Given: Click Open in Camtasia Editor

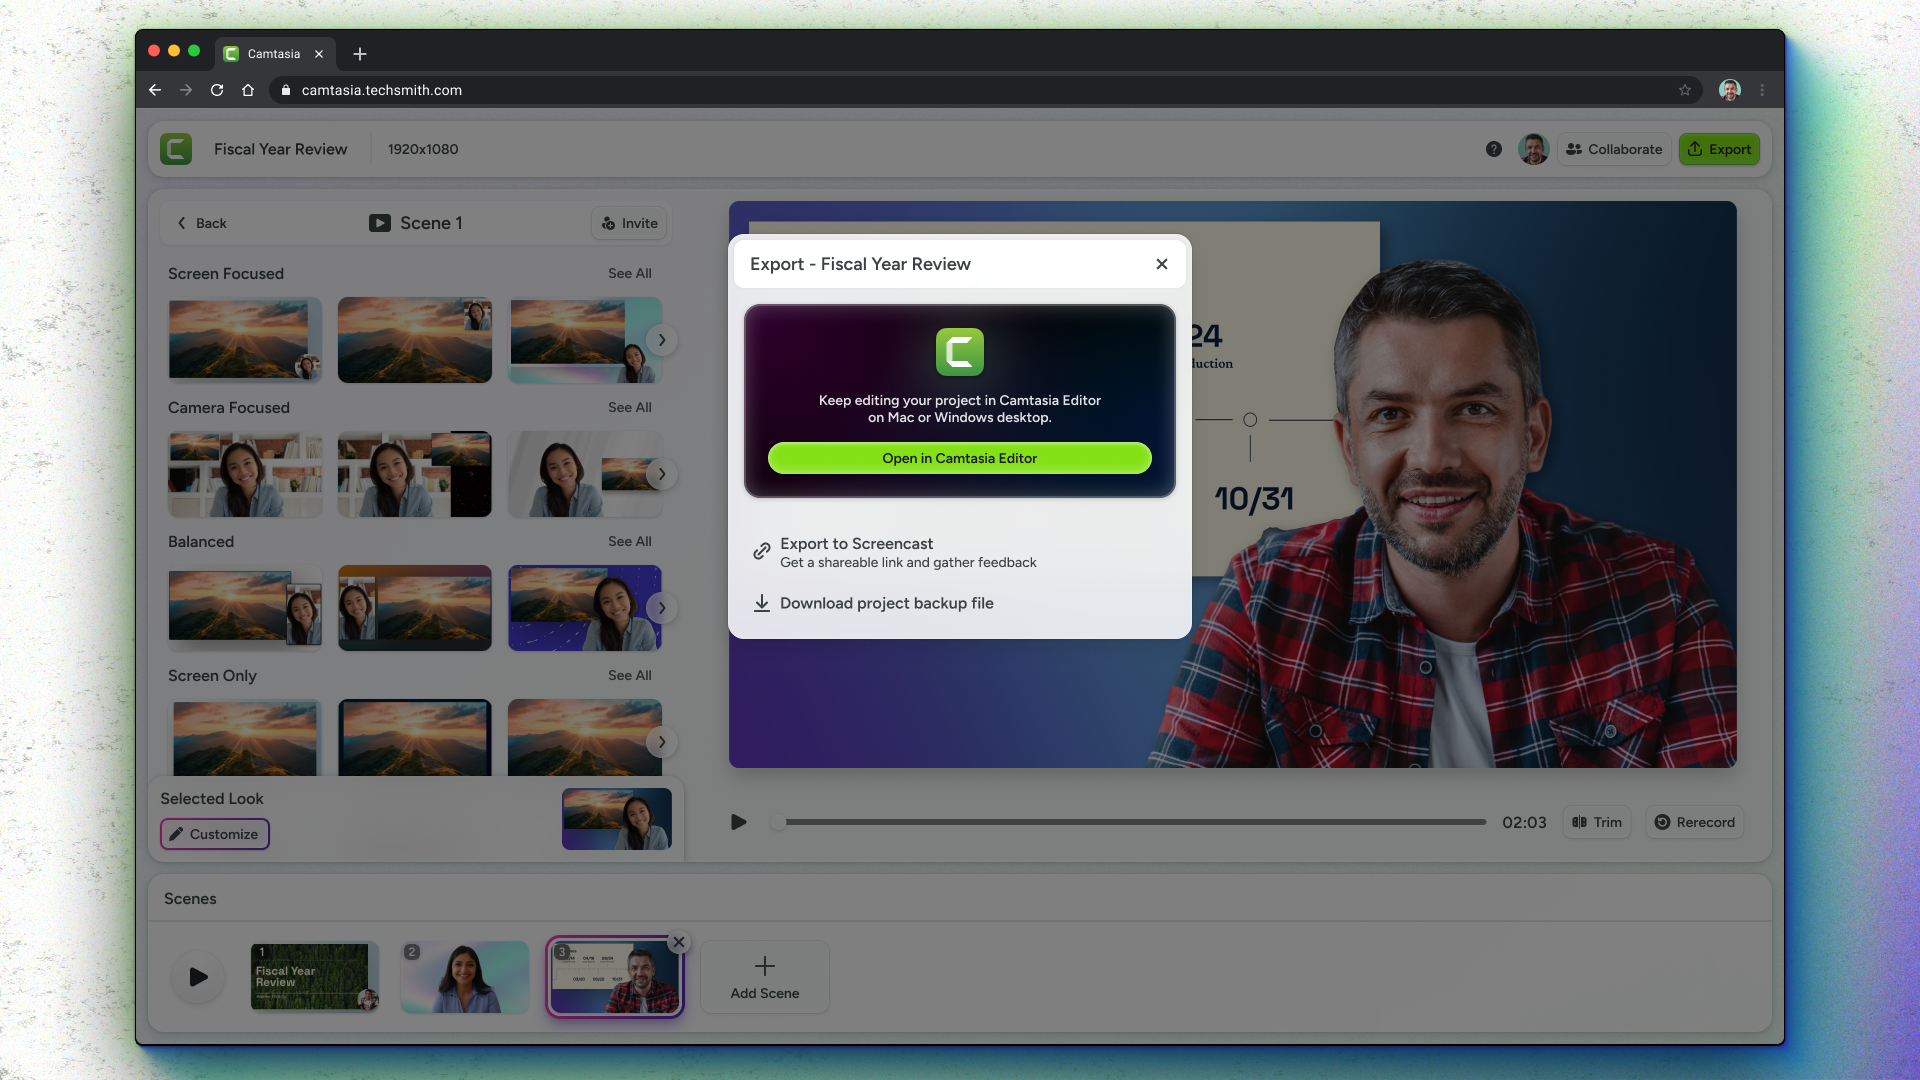Looking at the screenshot, I should [x=960, y=458].
